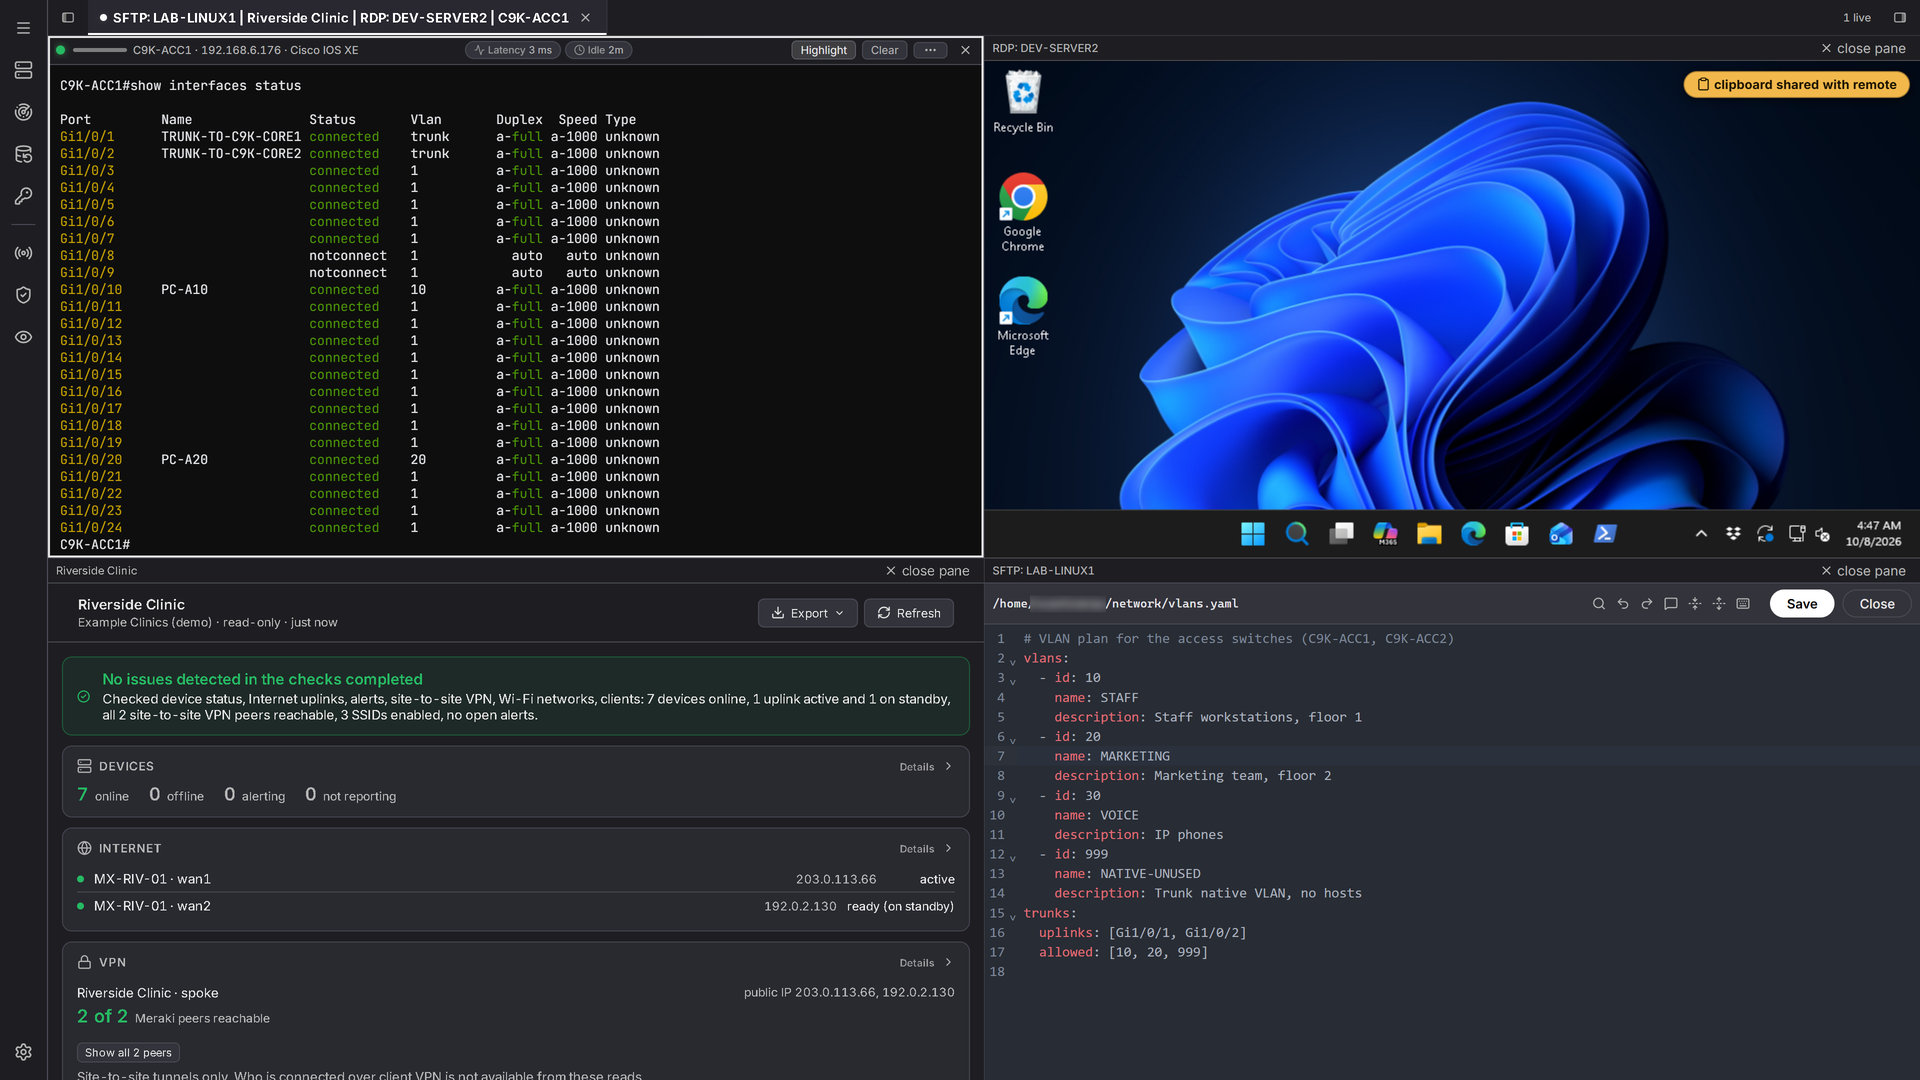Click Highlight in terminal header
Viewport: 1920px width, 1080px height.
point(823,50)
